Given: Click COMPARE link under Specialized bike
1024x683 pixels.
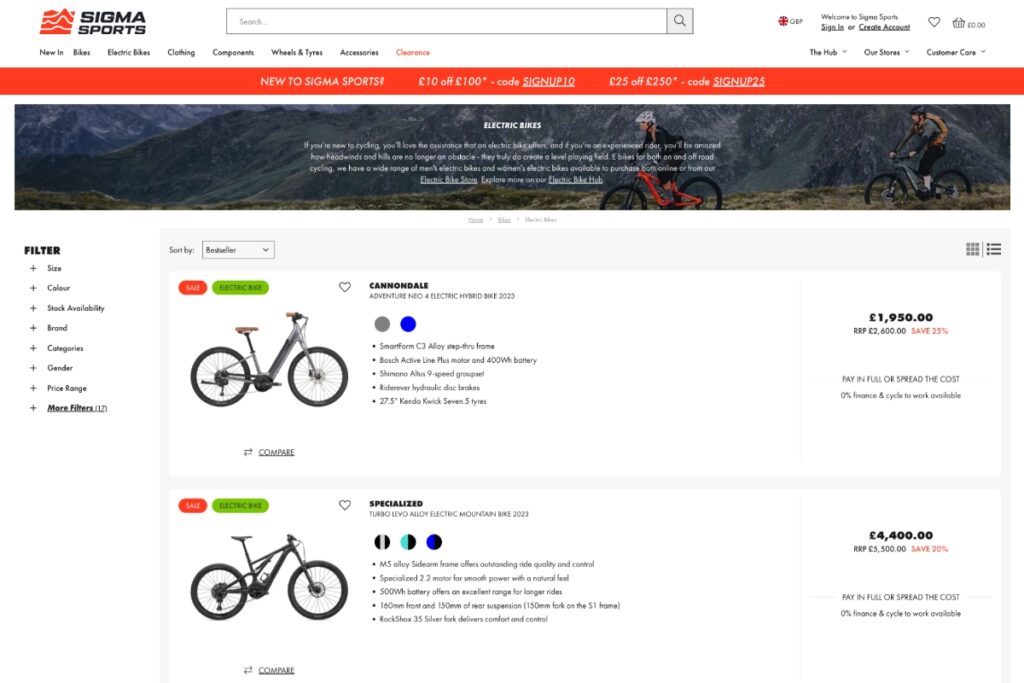Looking at the screenshot, I should 276,670.
